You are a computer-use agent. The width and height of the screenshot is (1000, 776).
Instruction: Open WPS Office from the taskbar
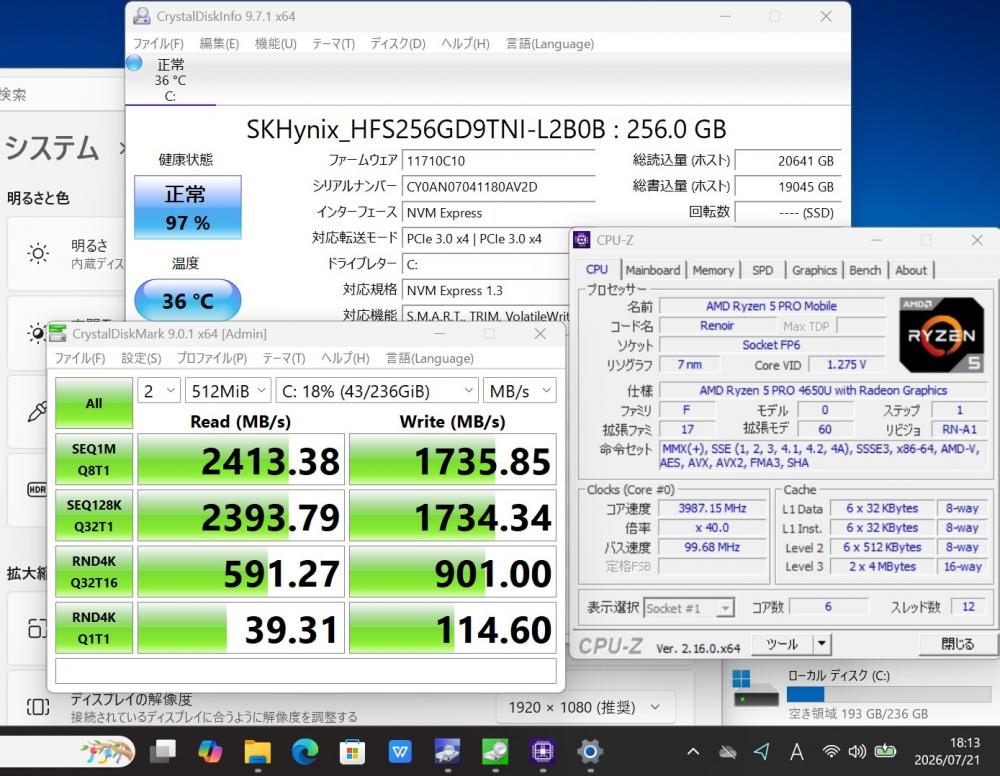pos(400,752)
